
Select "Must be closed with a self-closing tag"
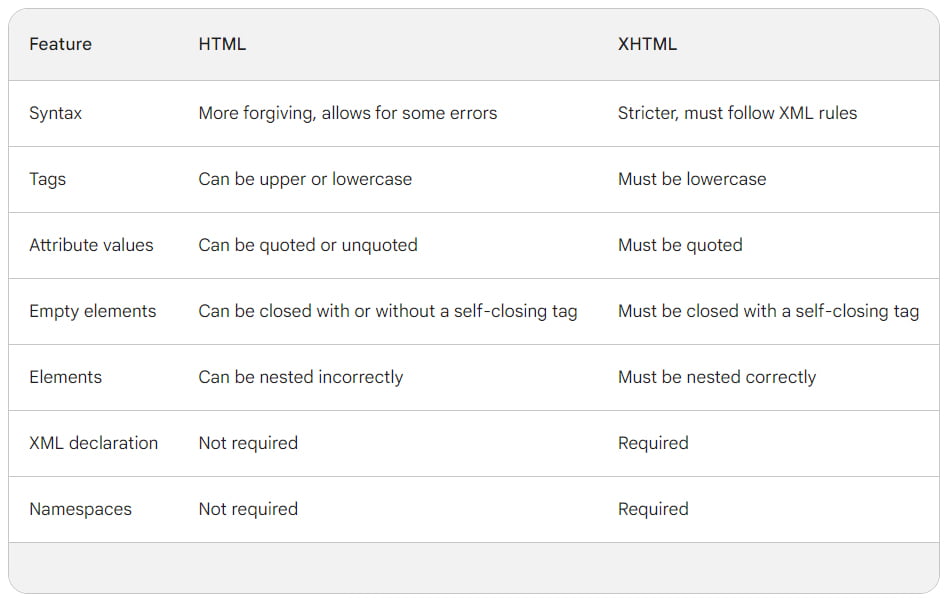[768, 311]
